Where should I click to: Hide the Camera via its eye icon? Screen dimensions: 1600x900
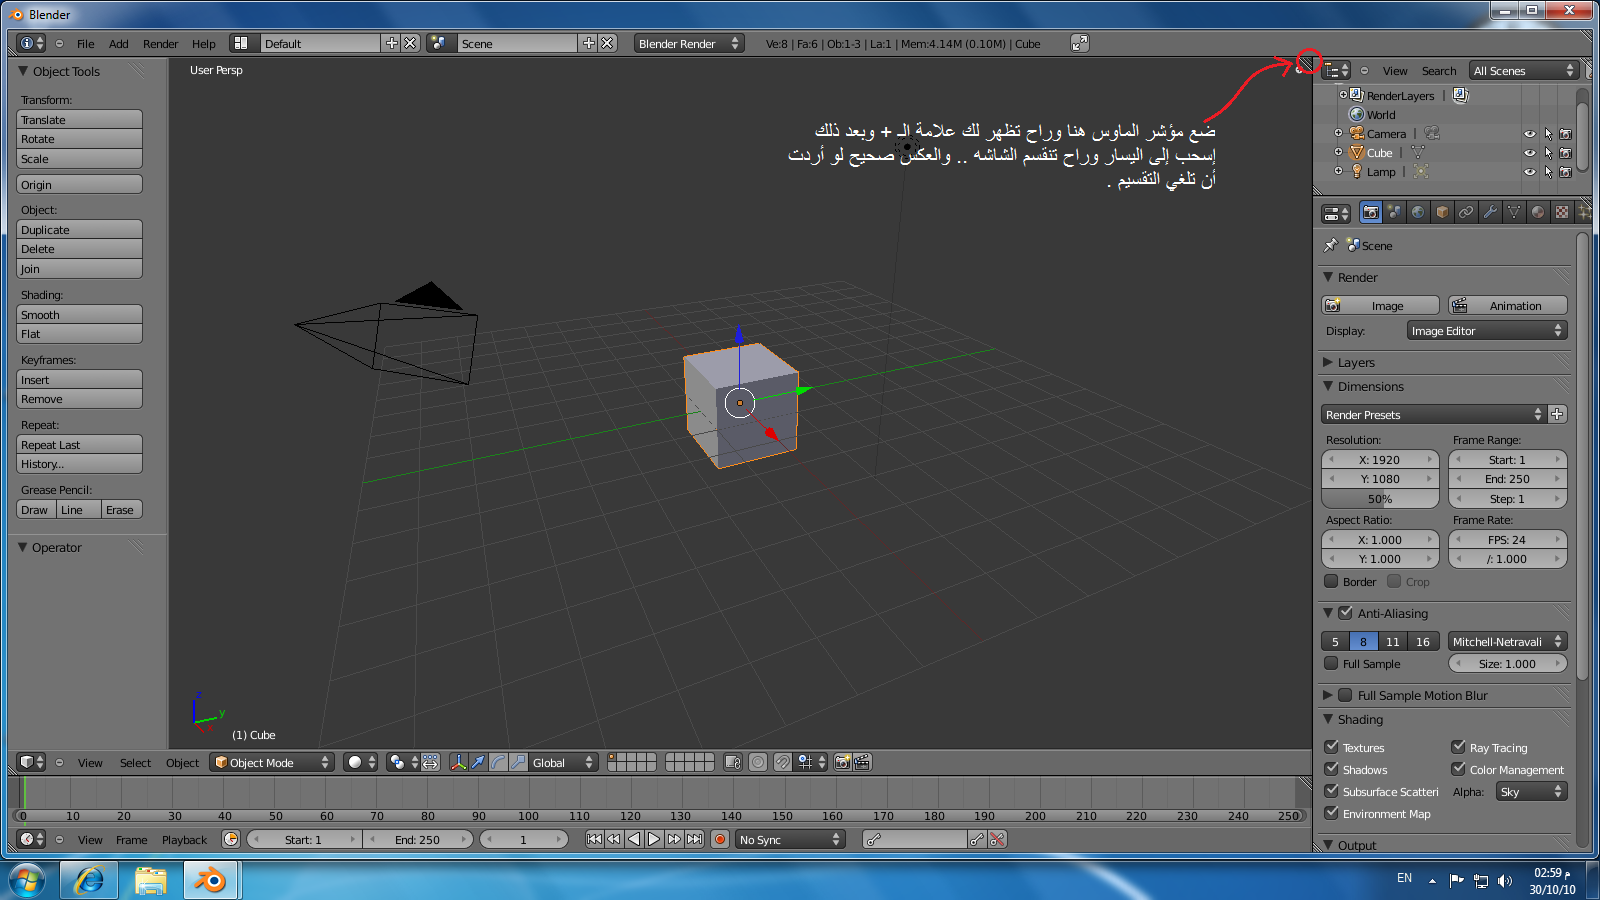click(1529, 134)
